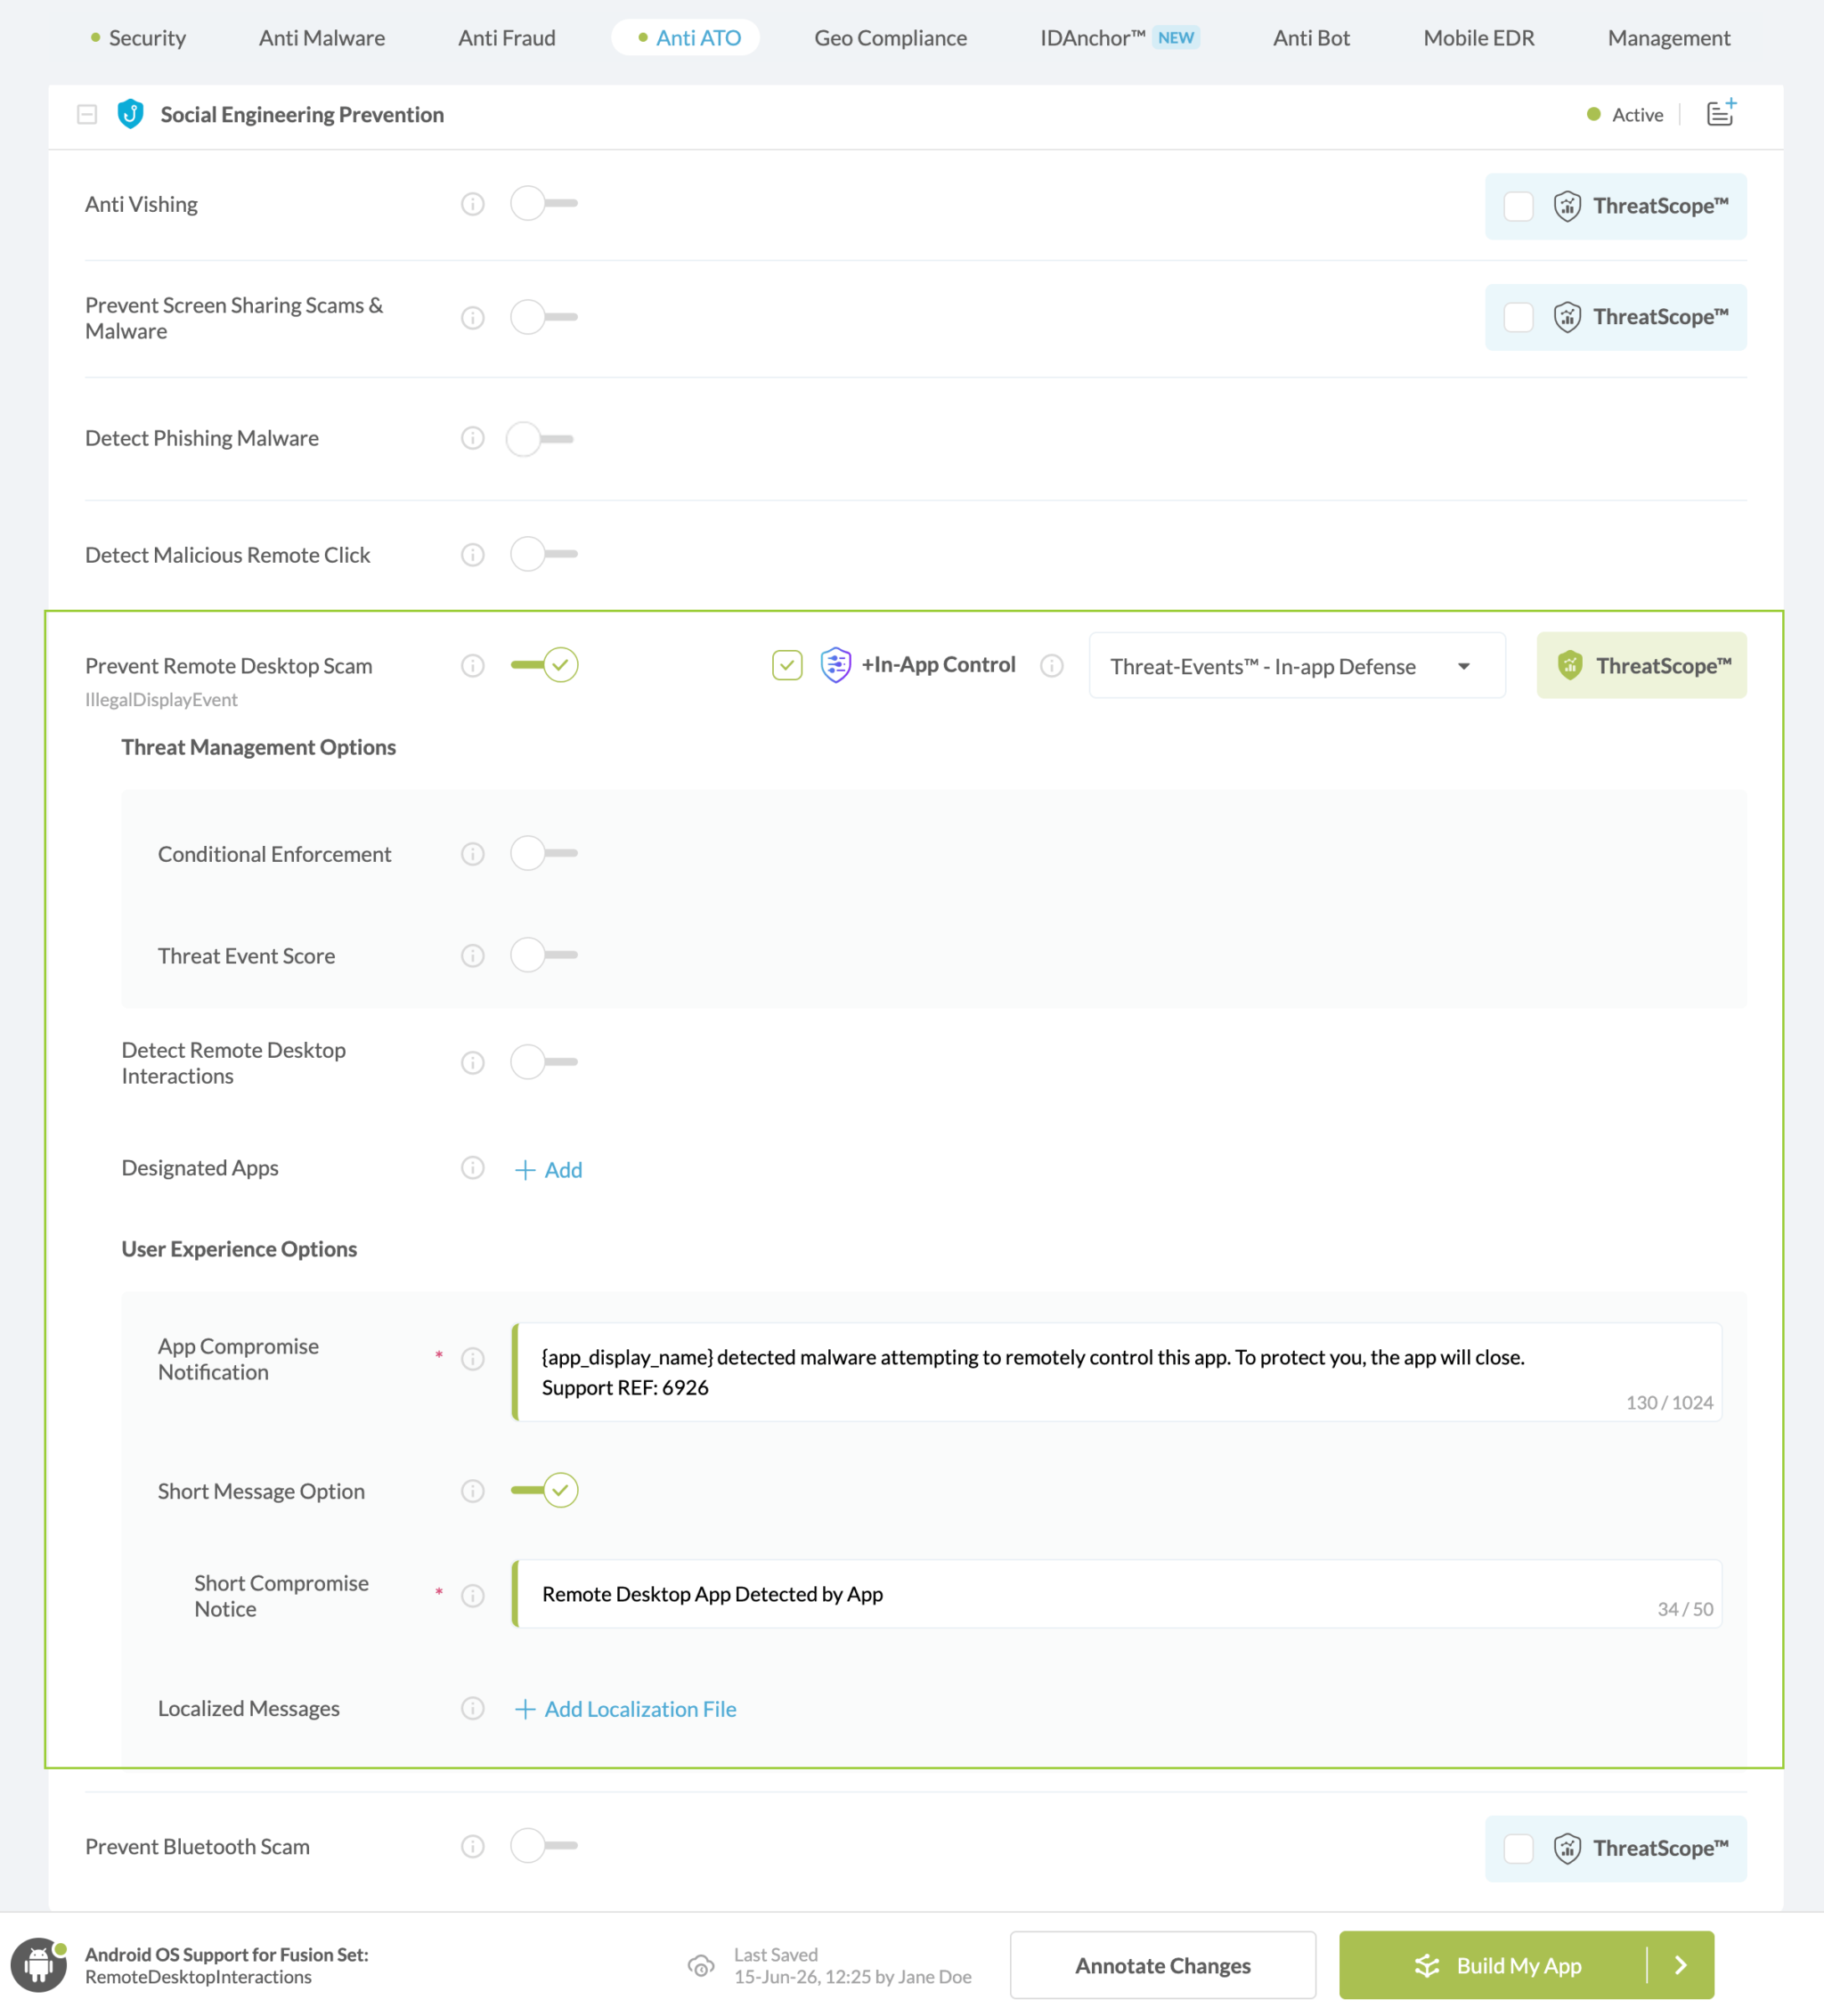Screen dimensions: 1824x2016
Task: Click ThreatScope shield icon in Anti Vishing row
Action: (1566, 206)
